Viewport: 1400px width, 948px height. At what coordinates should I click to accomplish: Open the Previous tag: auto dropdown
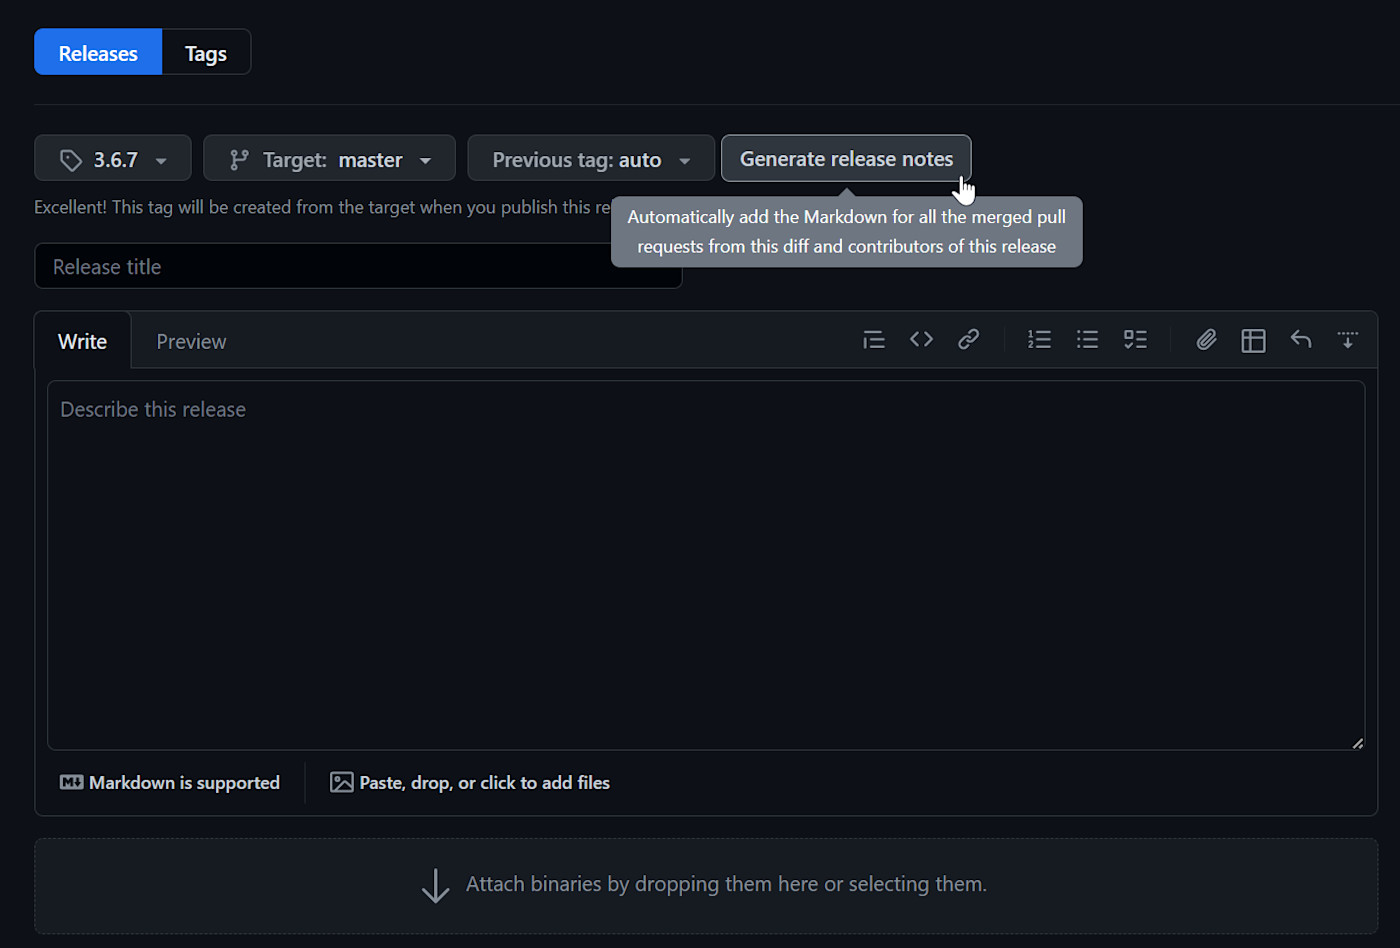click(x=590, y=159)
